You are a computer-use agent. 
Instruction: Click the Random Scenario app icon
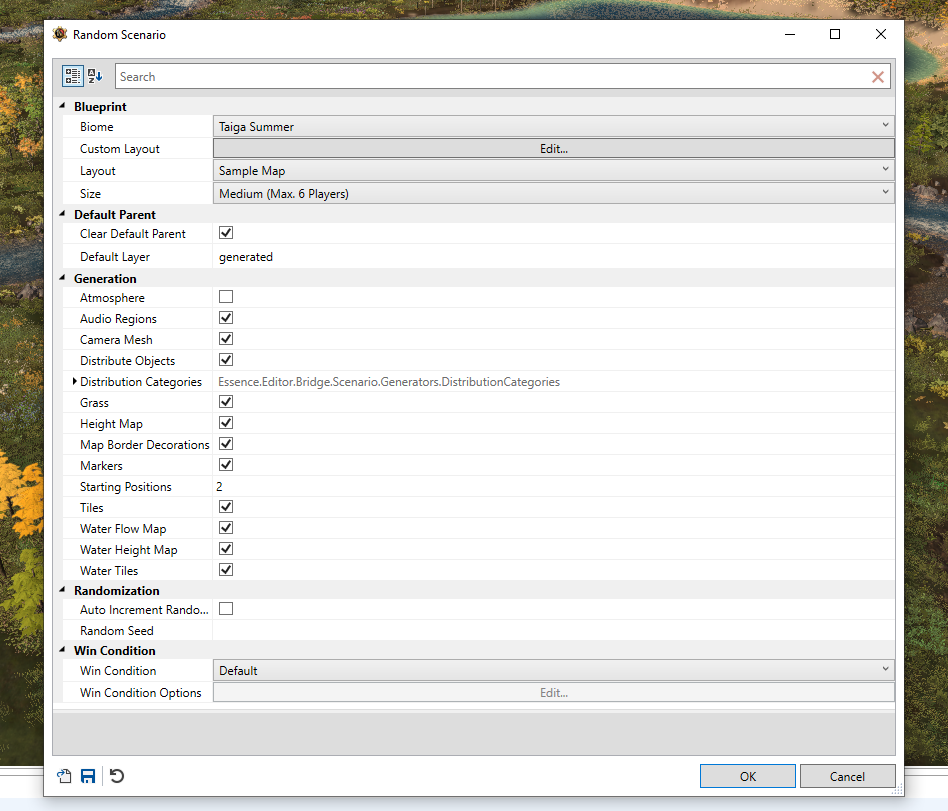pos(59,34)
